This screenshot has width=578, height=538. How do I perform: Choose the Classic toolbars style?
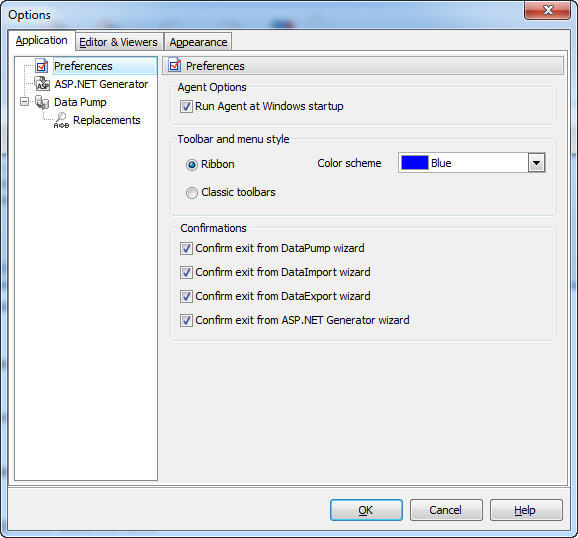point(192,192)
